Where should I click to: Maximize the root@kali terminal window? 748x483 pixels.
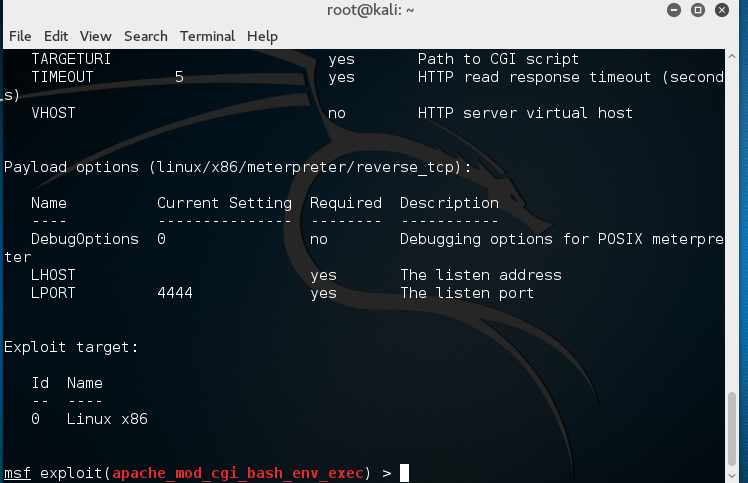click(x=697, y=10)
